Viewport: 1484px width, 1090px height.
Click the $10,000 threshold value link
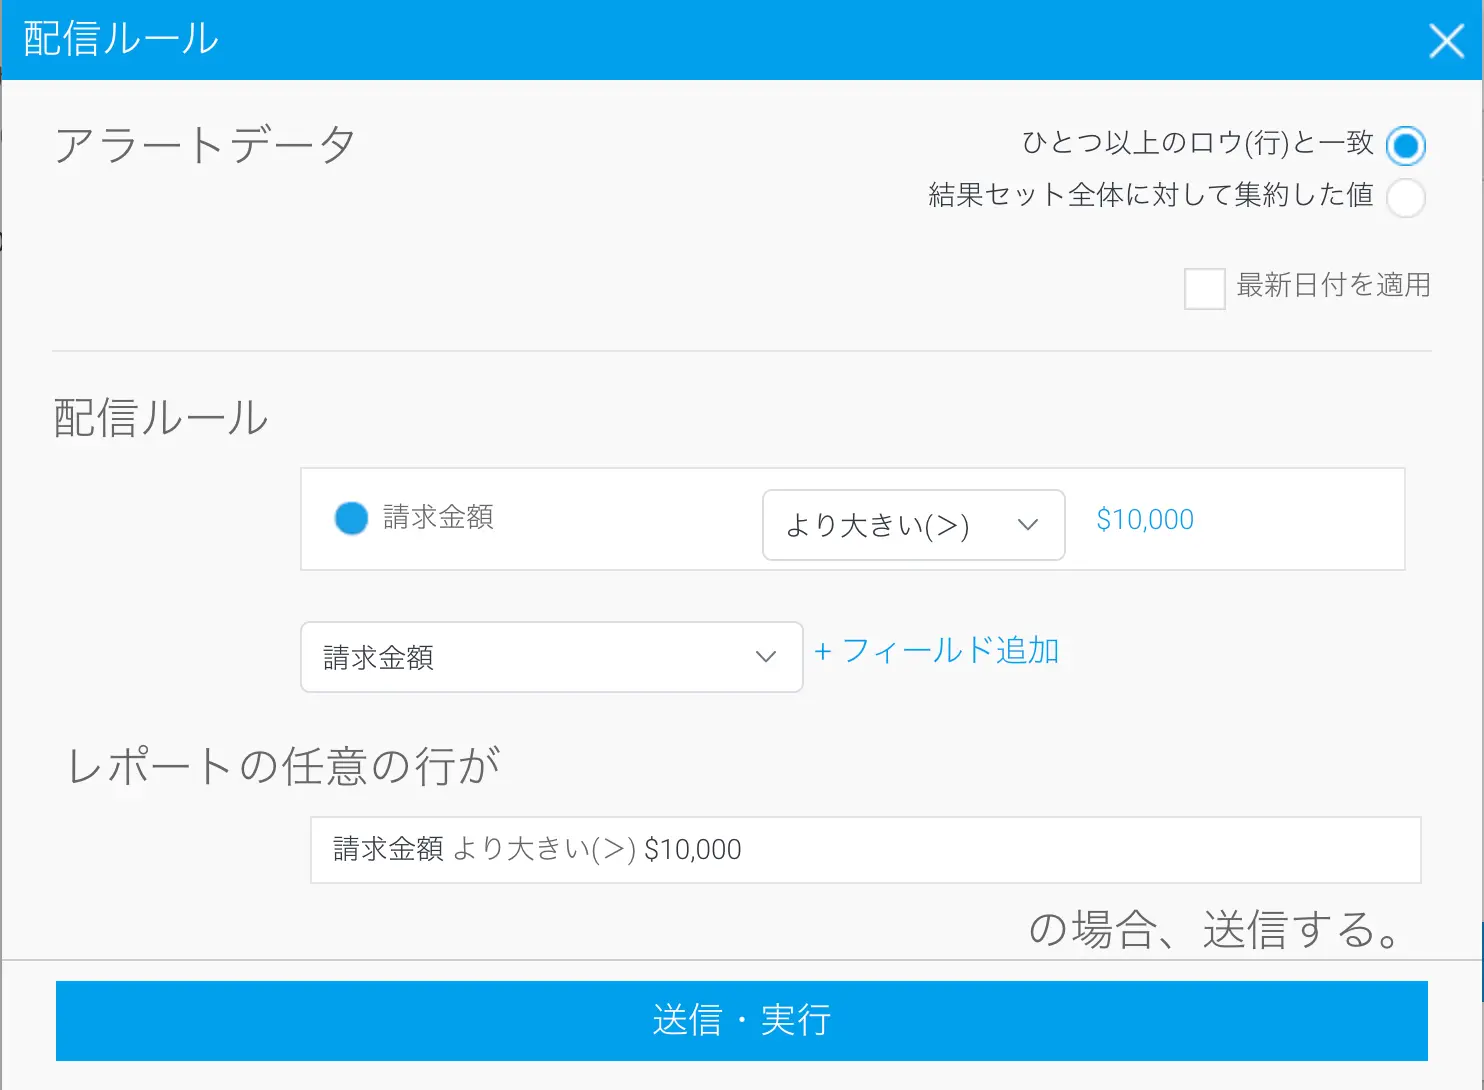(1145, 520)
